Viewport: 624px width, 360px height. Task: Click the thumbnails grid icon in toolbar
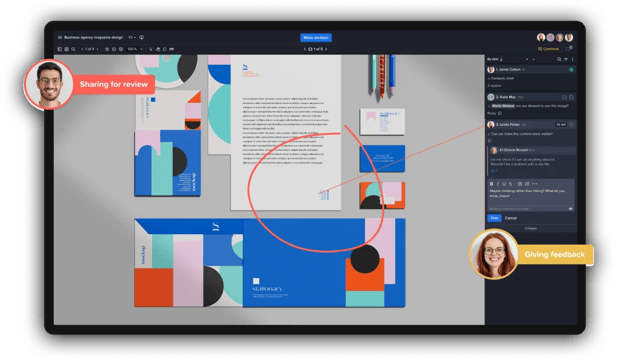(66, 49)
